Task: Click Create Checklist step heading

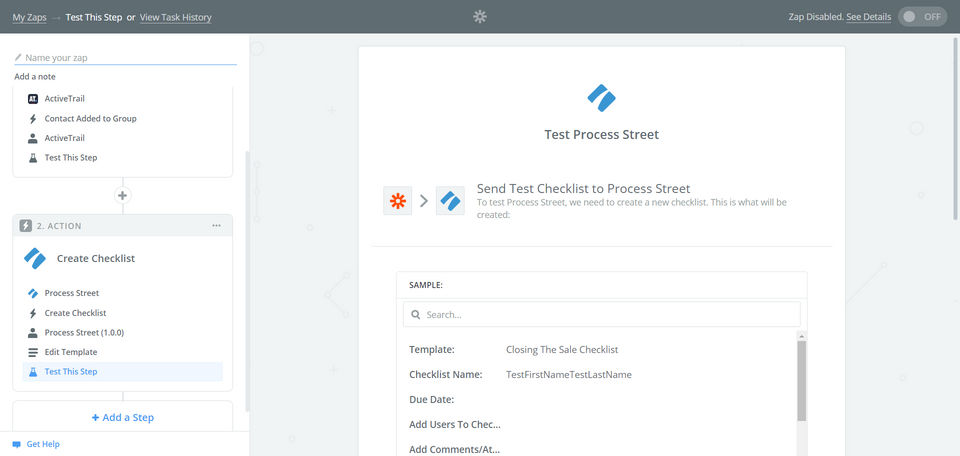Action: [96, 258]
